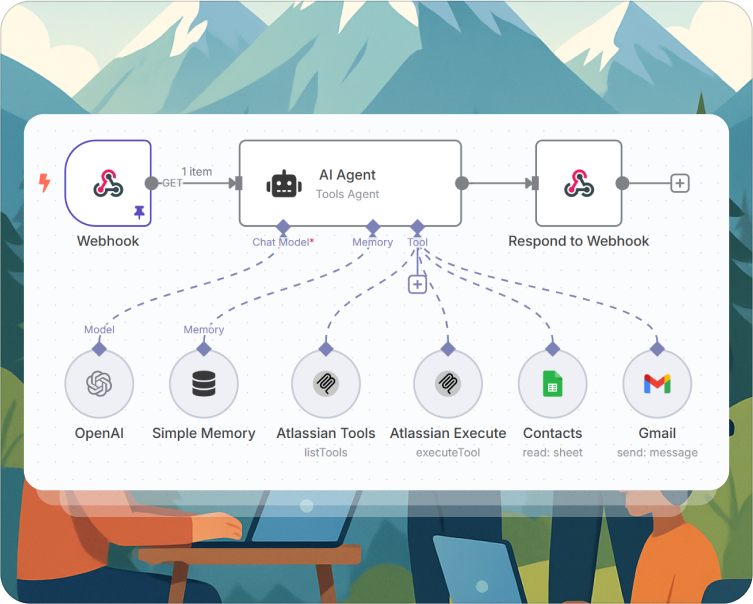This screenshot has height=604, width=753.
Task: Click the Chat Model connector diamond
Action: (283, 227)
